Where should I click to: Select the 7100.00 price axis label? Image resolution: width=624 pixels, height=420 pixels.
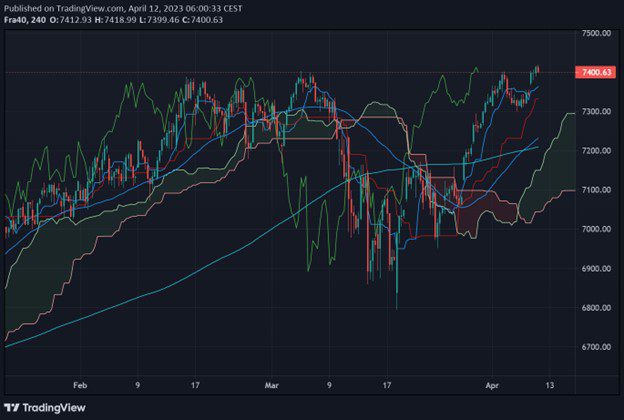coord(596,190)
